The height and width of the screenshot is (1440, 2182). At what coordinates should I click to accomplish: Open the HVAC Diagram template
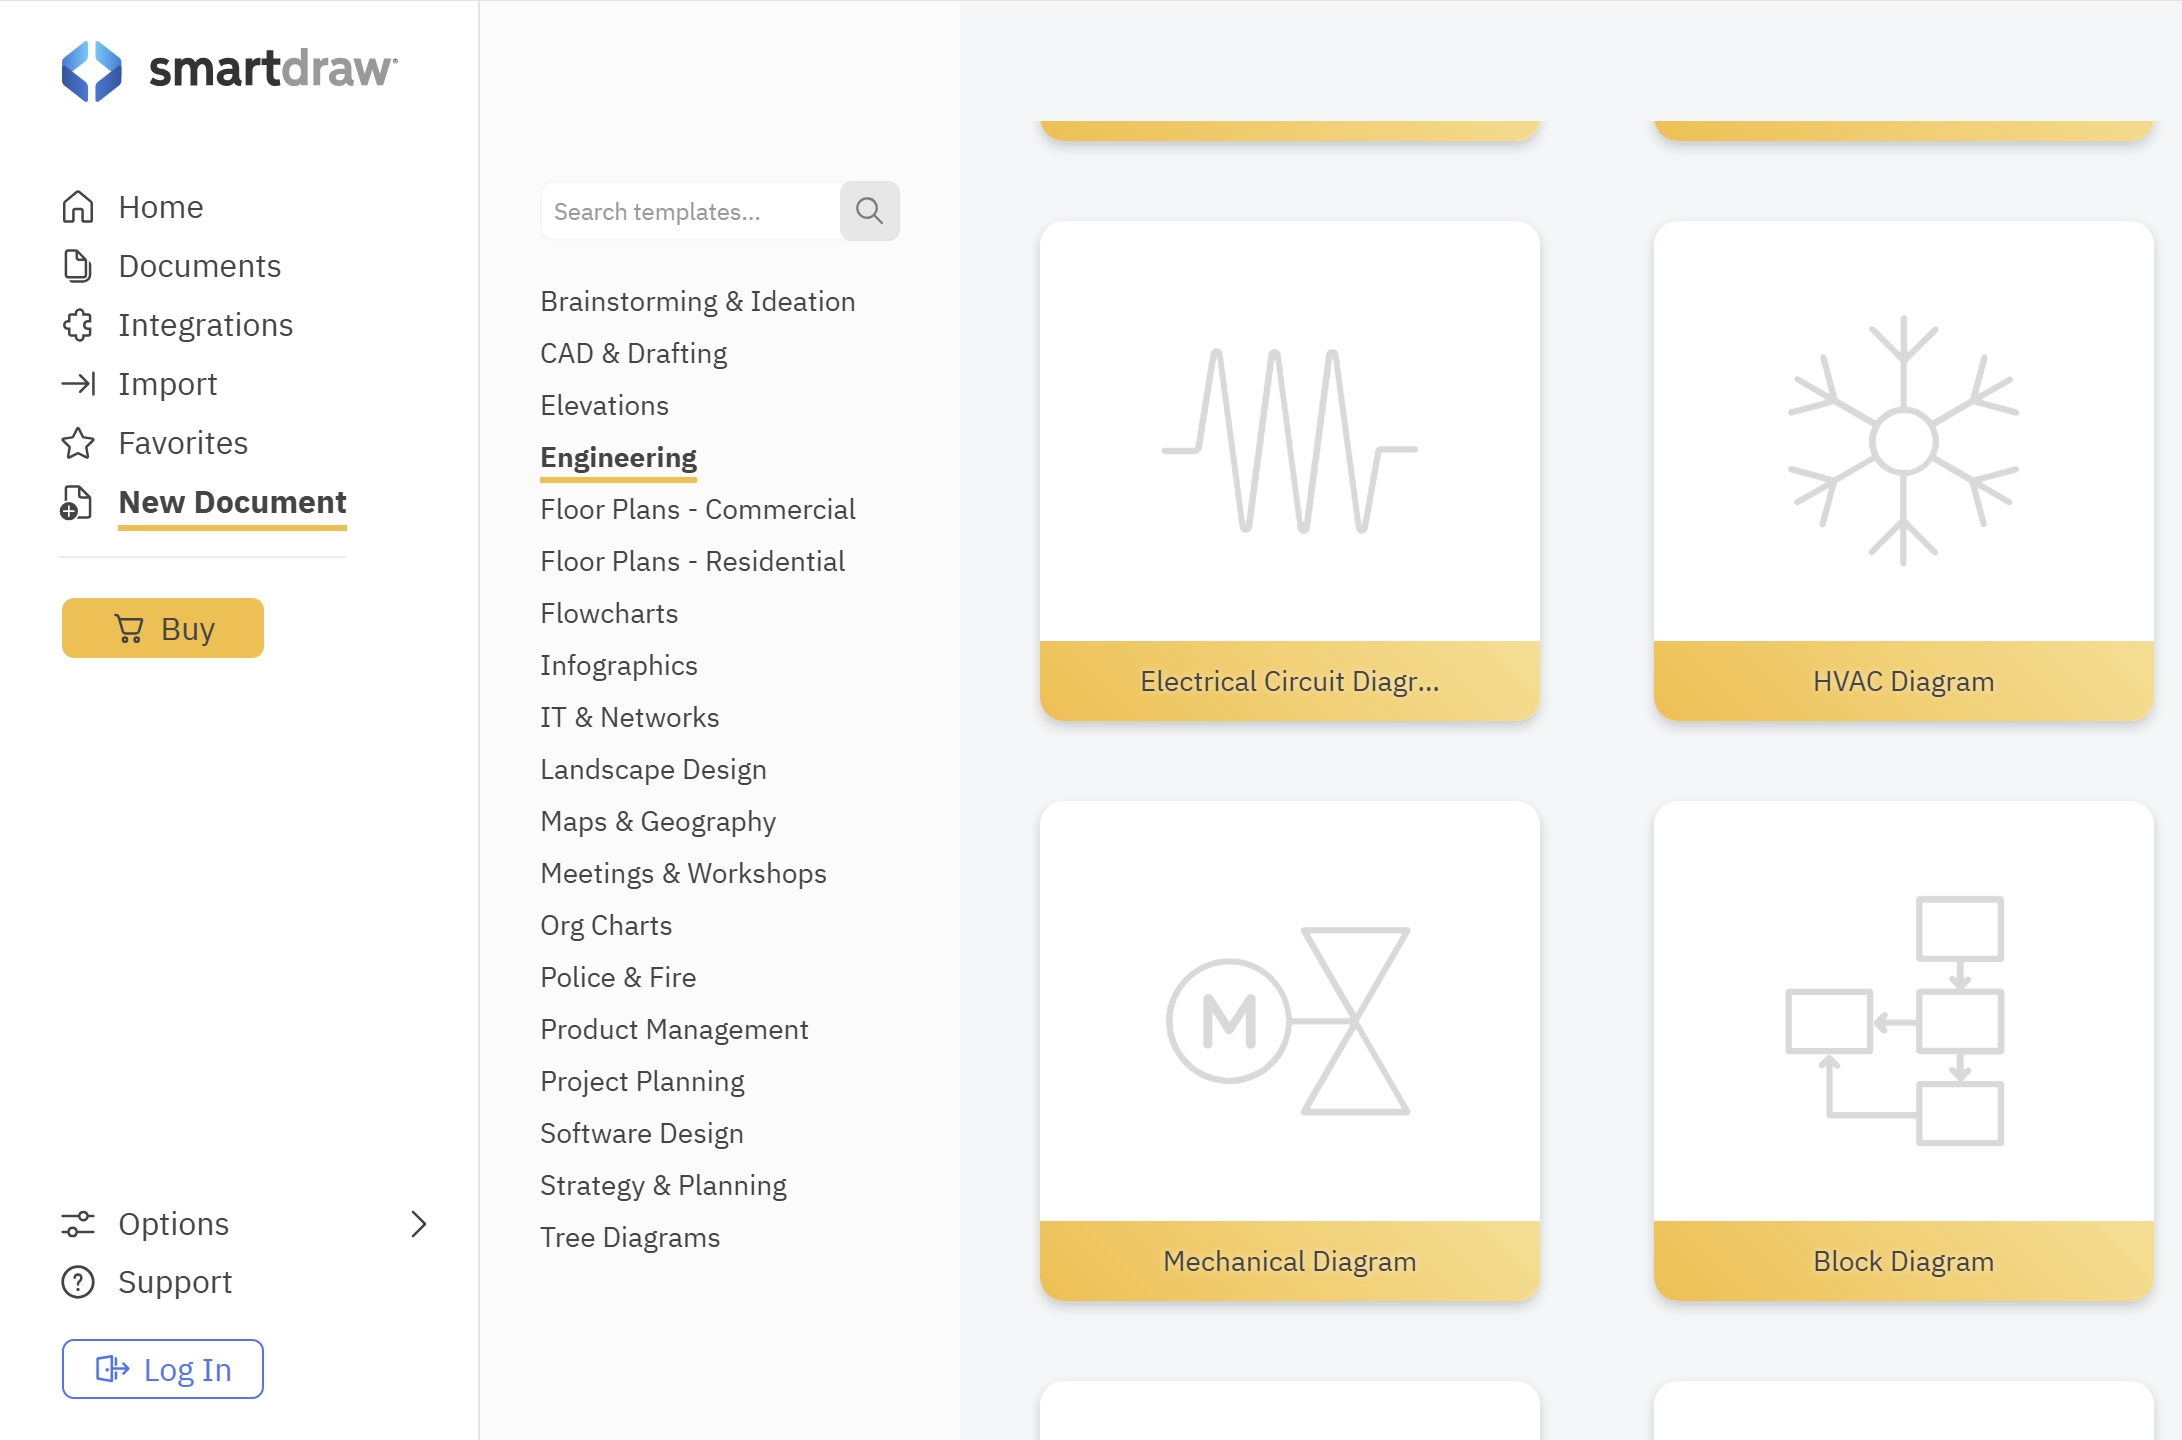point(1904,471)
